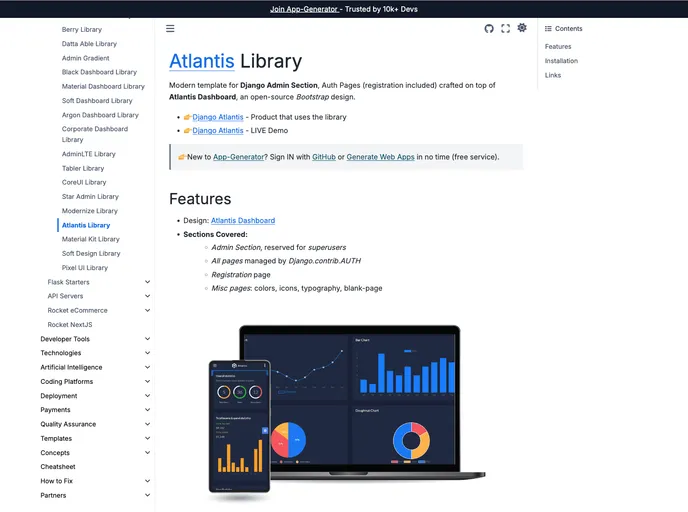Open Django Atlantis LIVE Demo link
This screenshot has width=688, height=512.
click(x=218, y=130)
